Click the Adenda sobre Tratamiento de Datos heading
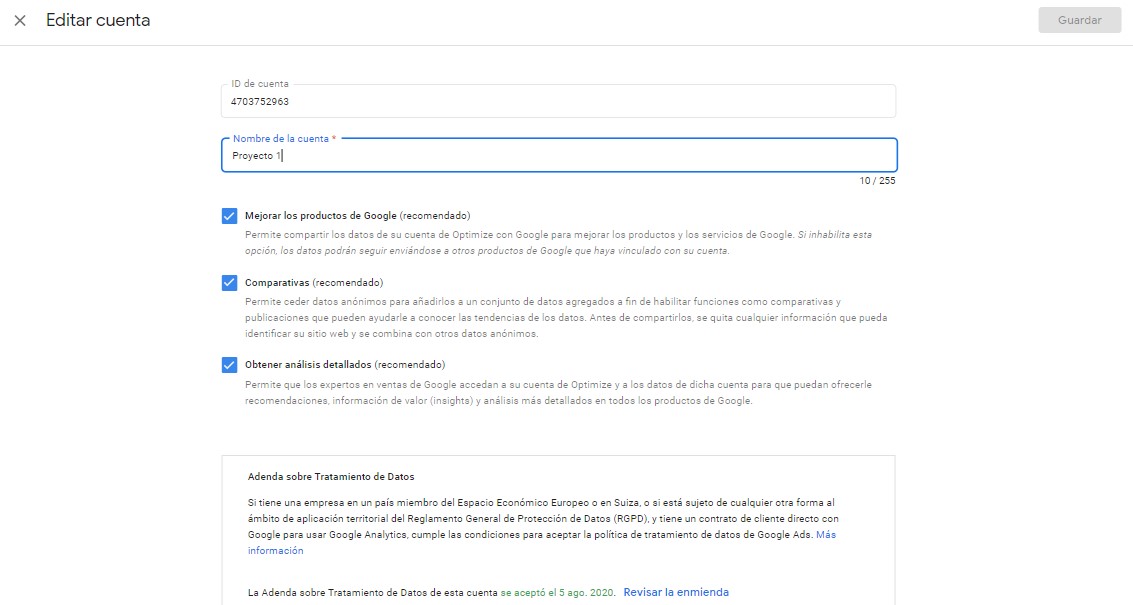The width and height of the screenshot is (1133, 605). click(x=331, y=477)
